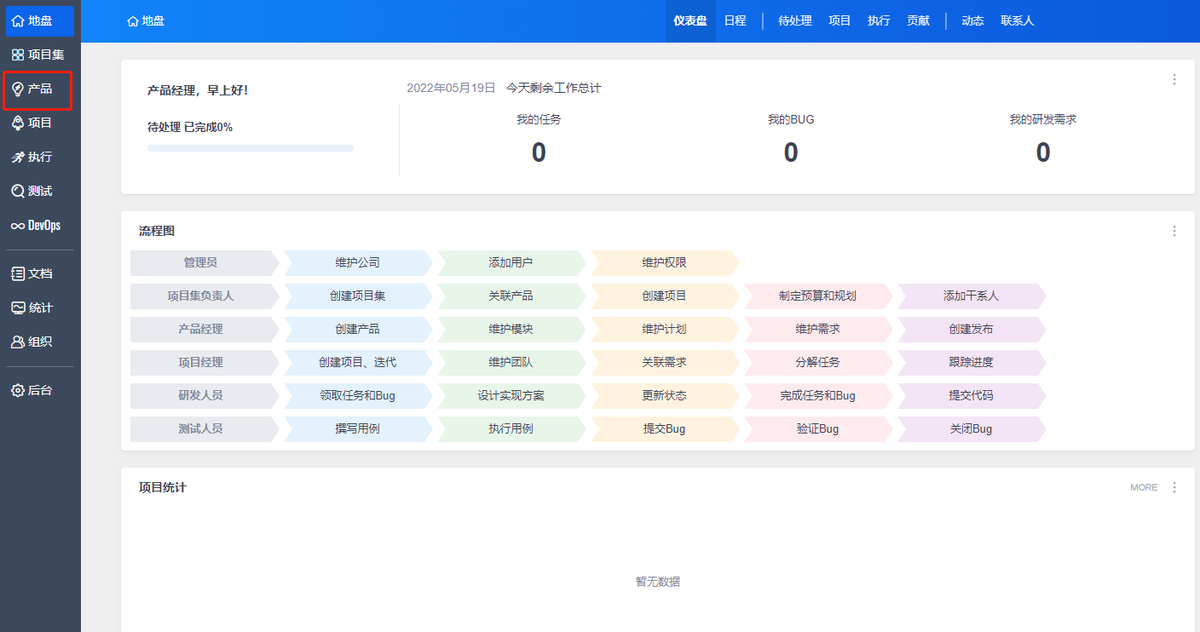Click 添加干系人 flow step
Screen dimensions: 1200x632
pos(971,296)
